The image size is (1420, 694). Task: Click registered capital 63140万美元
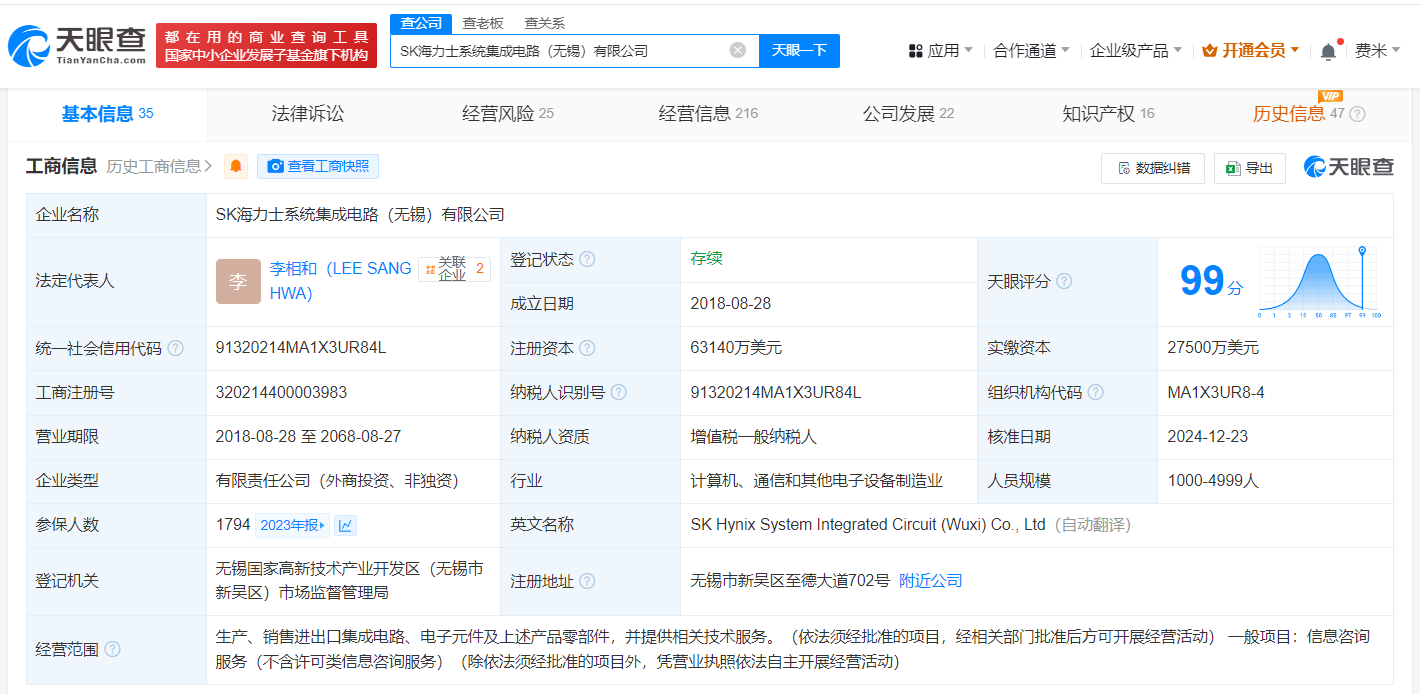[x=736, y=348]
